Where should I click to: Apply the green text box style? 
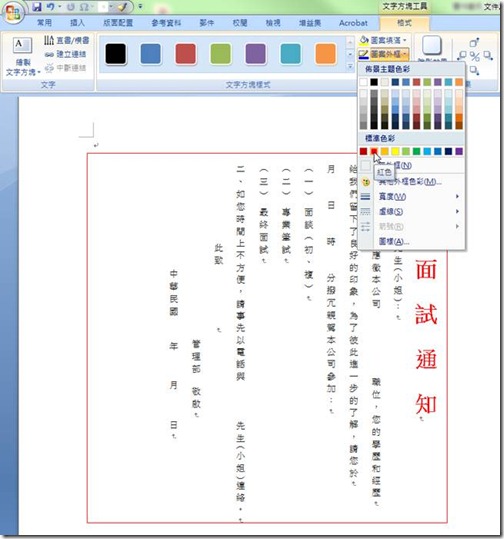click(x=221, y=54)
